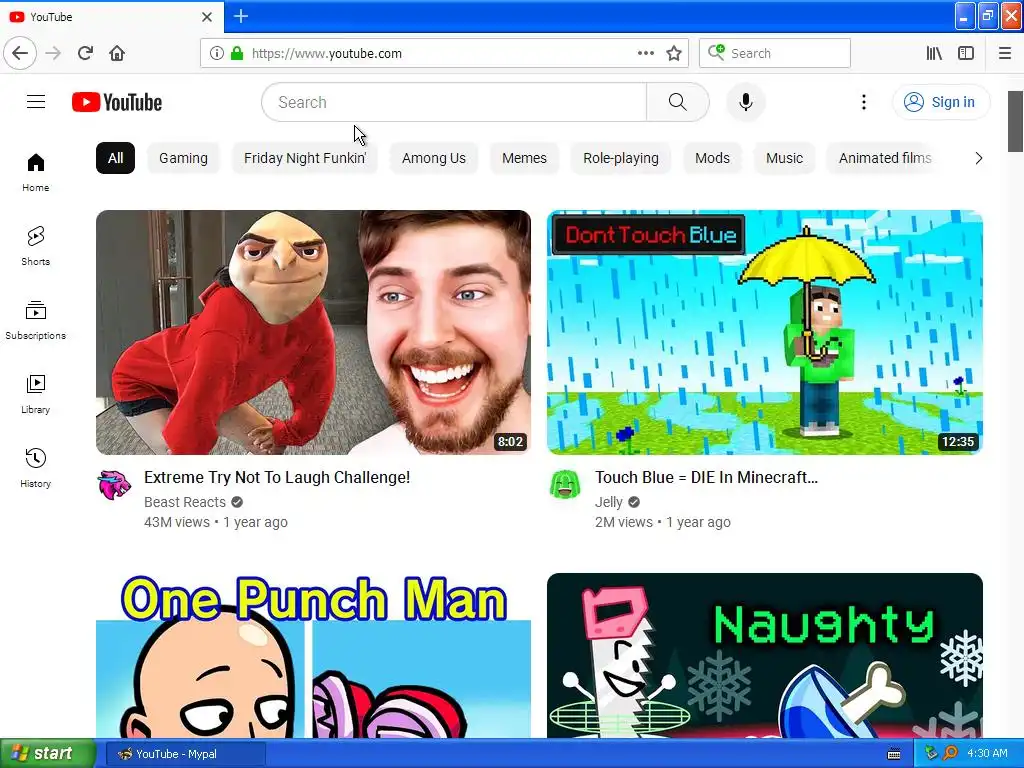Screen dimensions: 1024x768
Task: Show site information icon in address bar
Action: [216, 53]
